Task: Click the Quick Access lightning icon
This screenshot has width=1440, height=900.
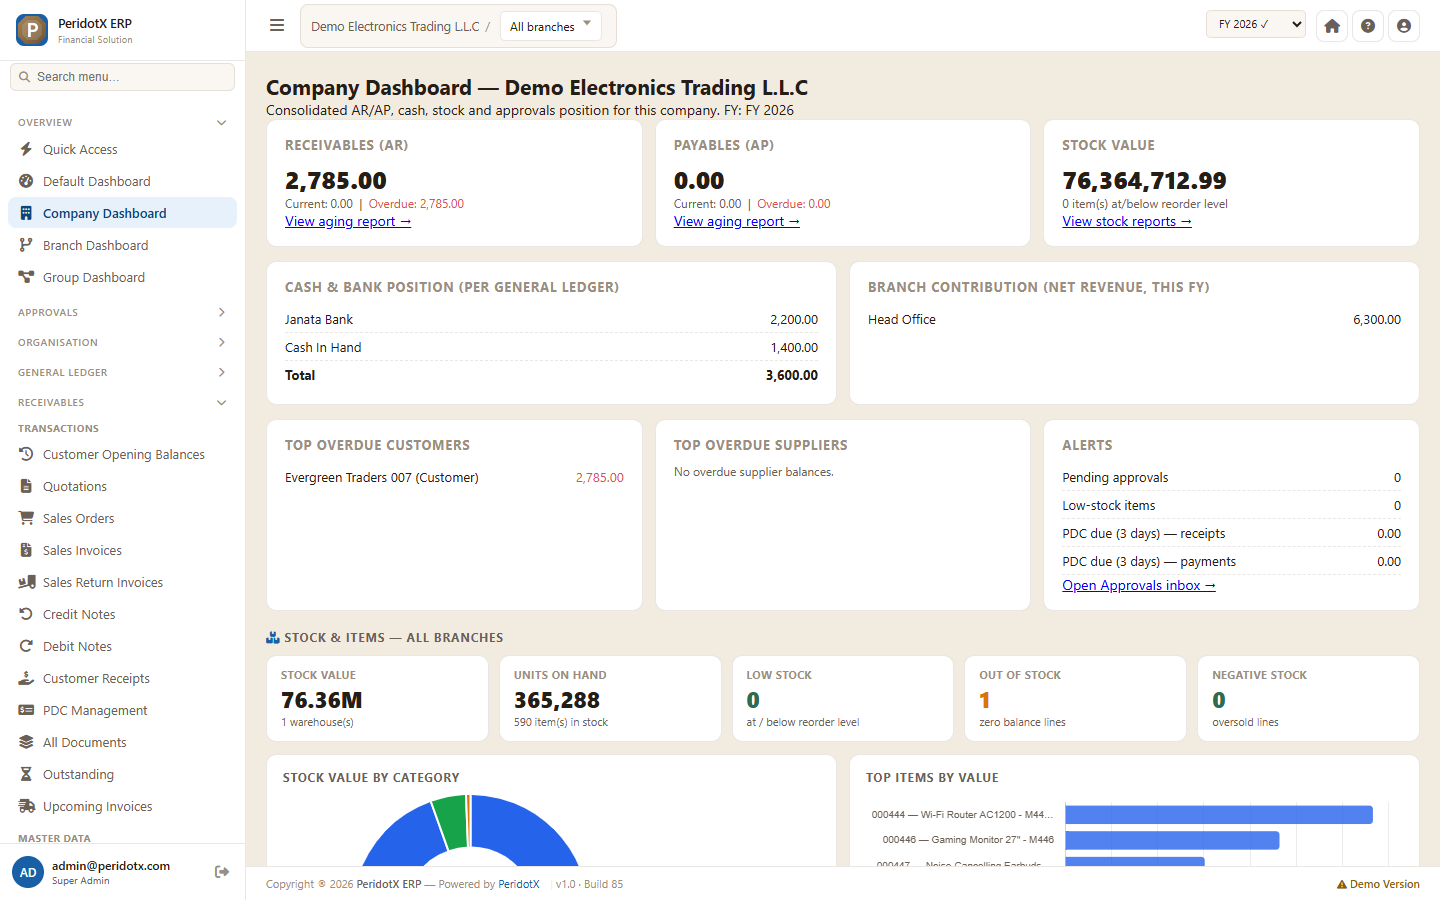Action: pos(26,149)
